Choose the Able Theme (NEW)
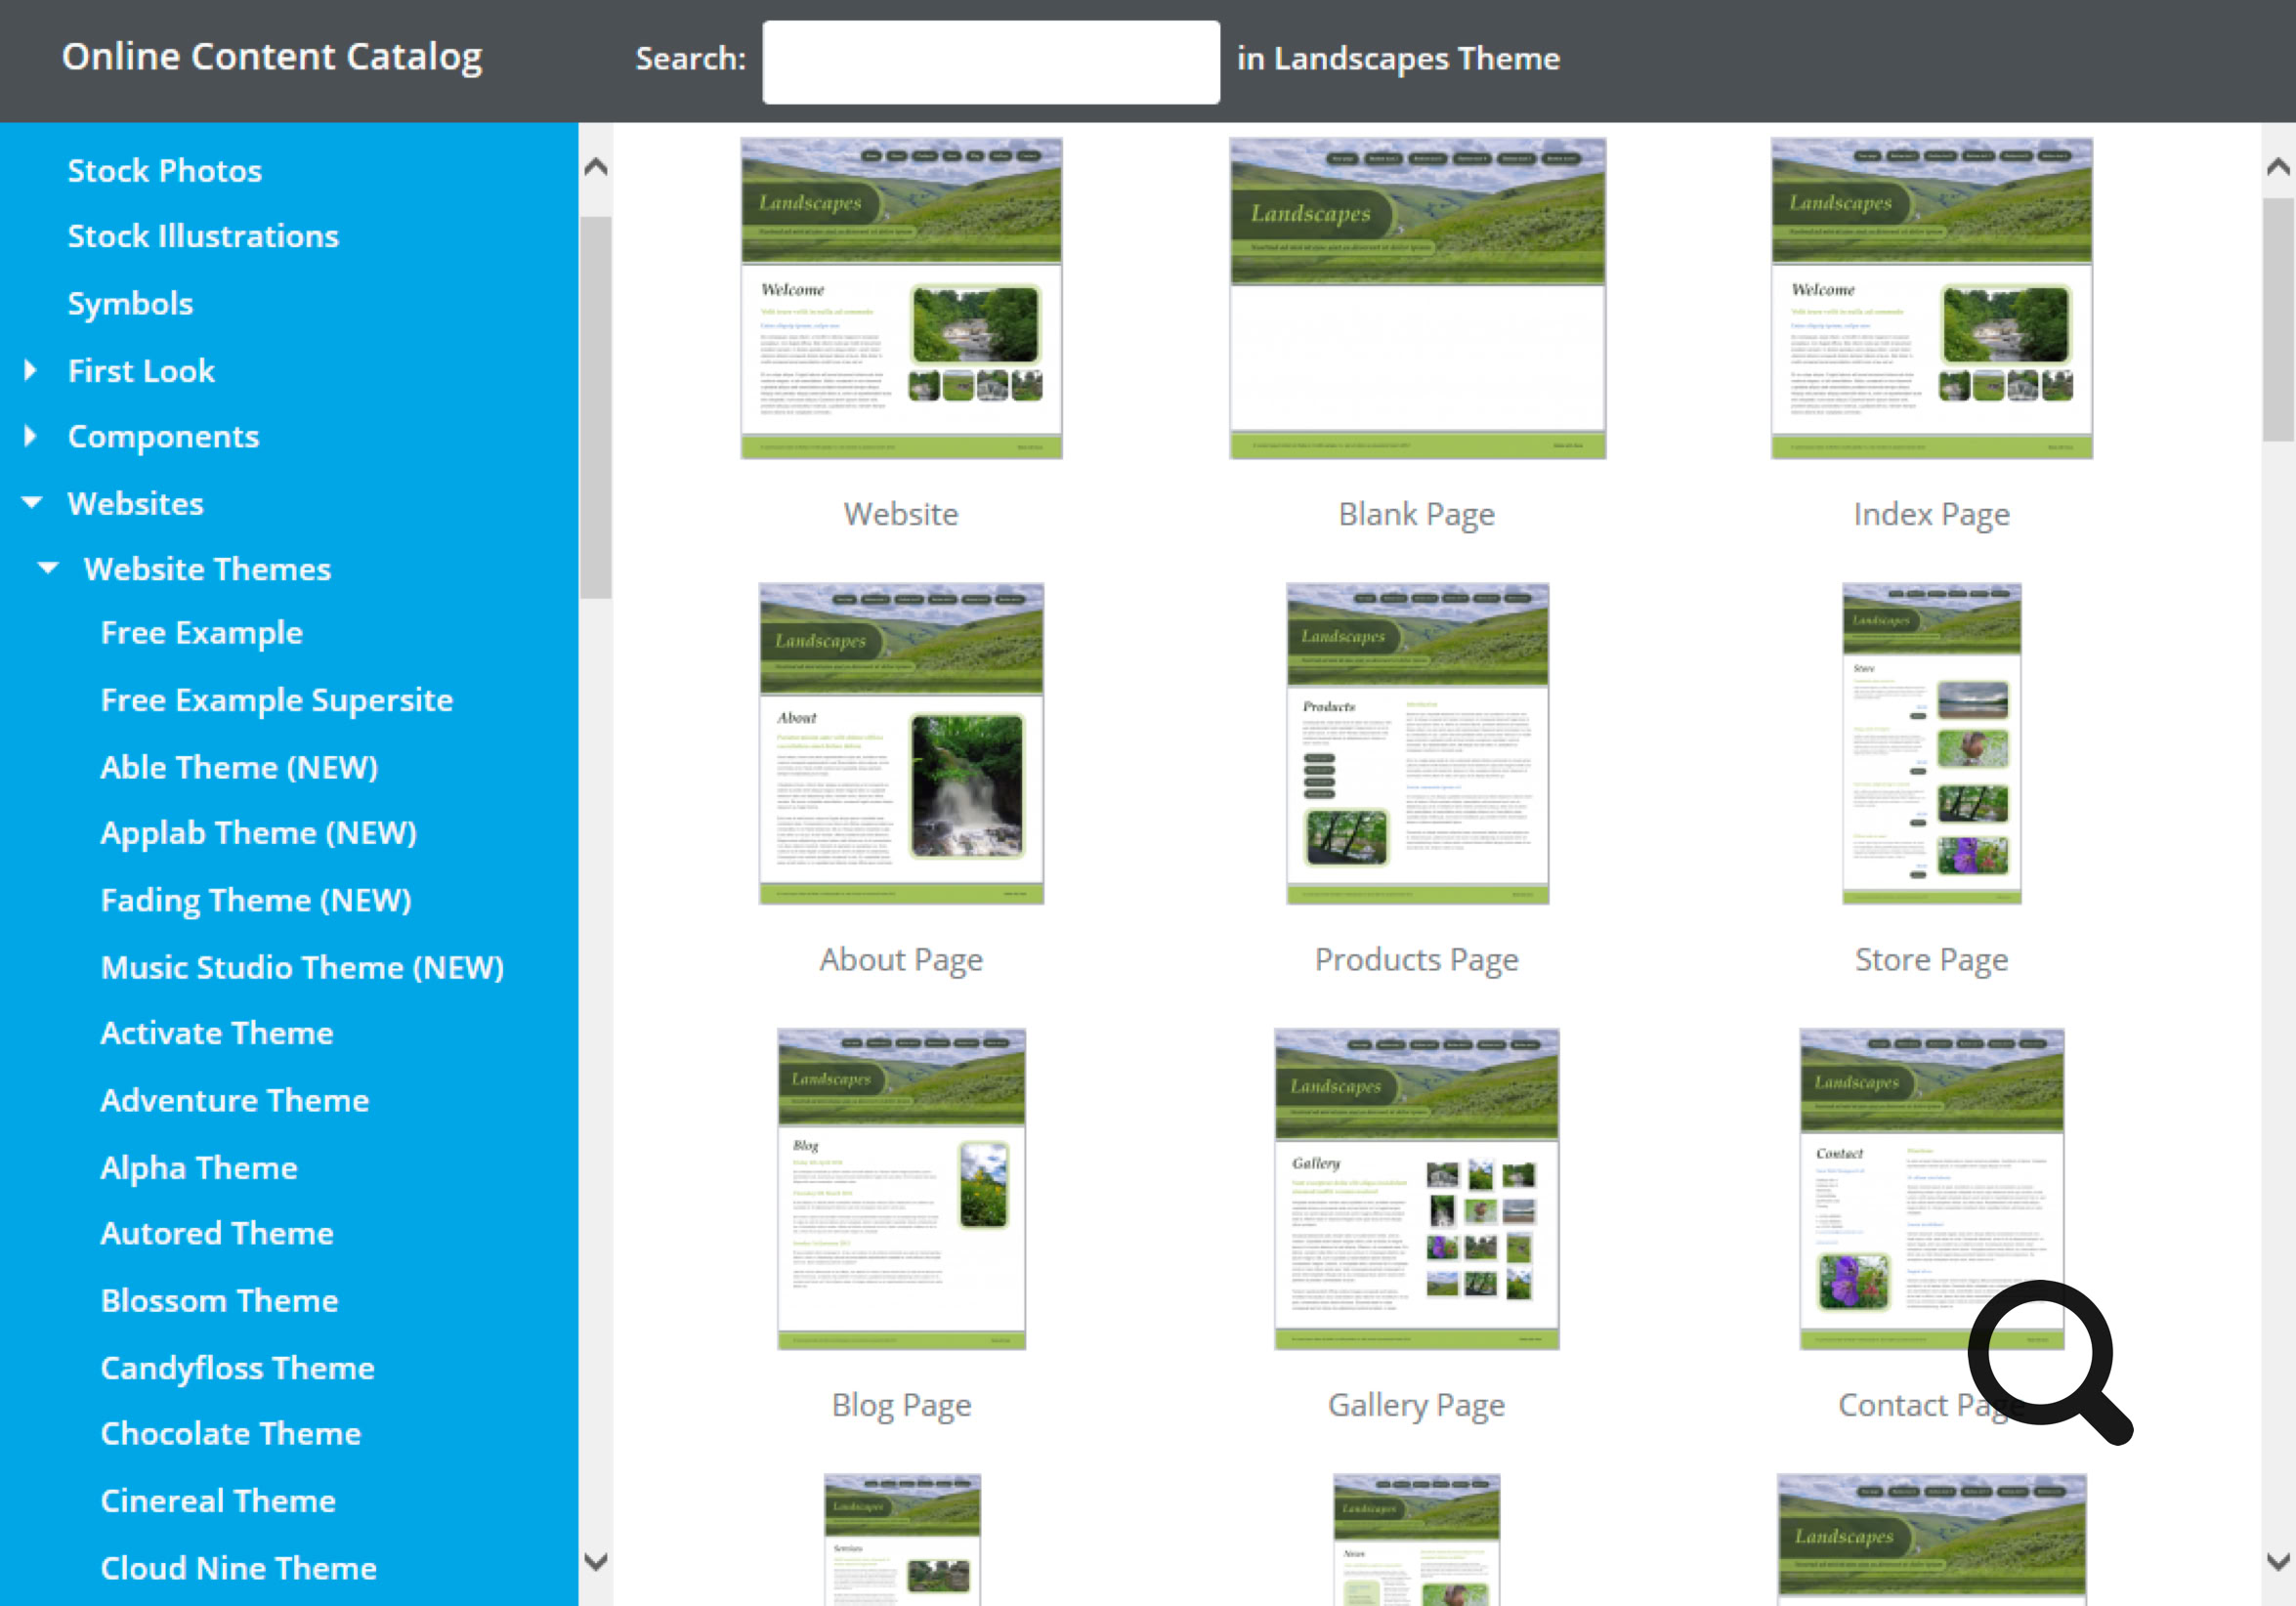This screenshot has width=2296, height=1606. 239,767
